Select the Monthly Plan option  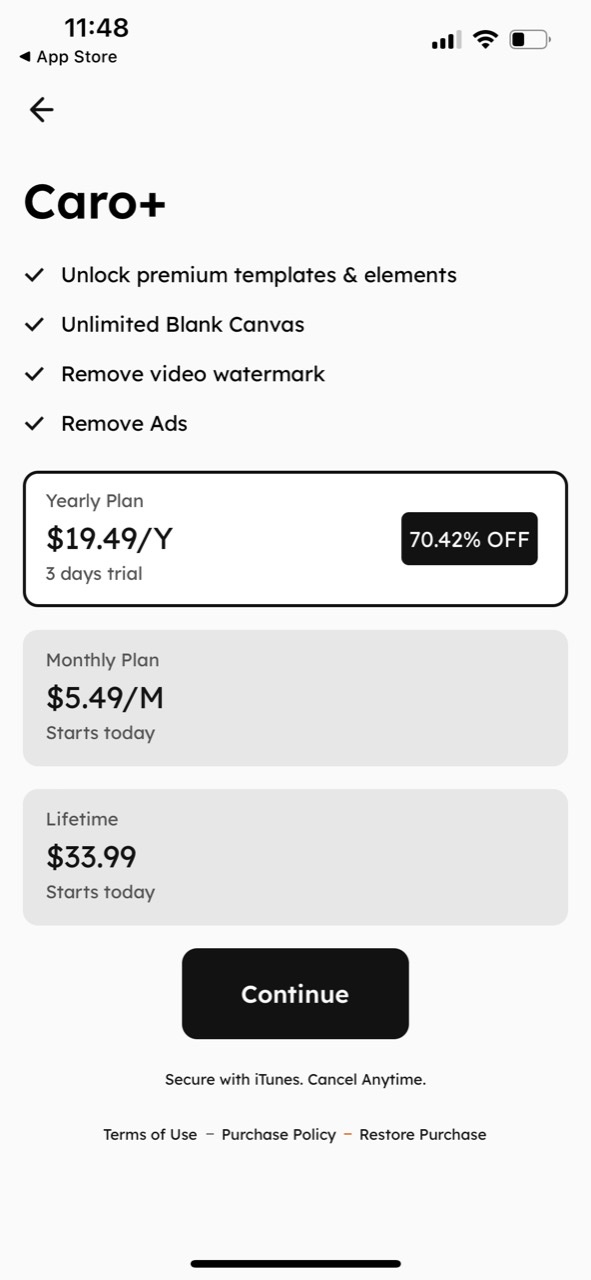point(295,698)
